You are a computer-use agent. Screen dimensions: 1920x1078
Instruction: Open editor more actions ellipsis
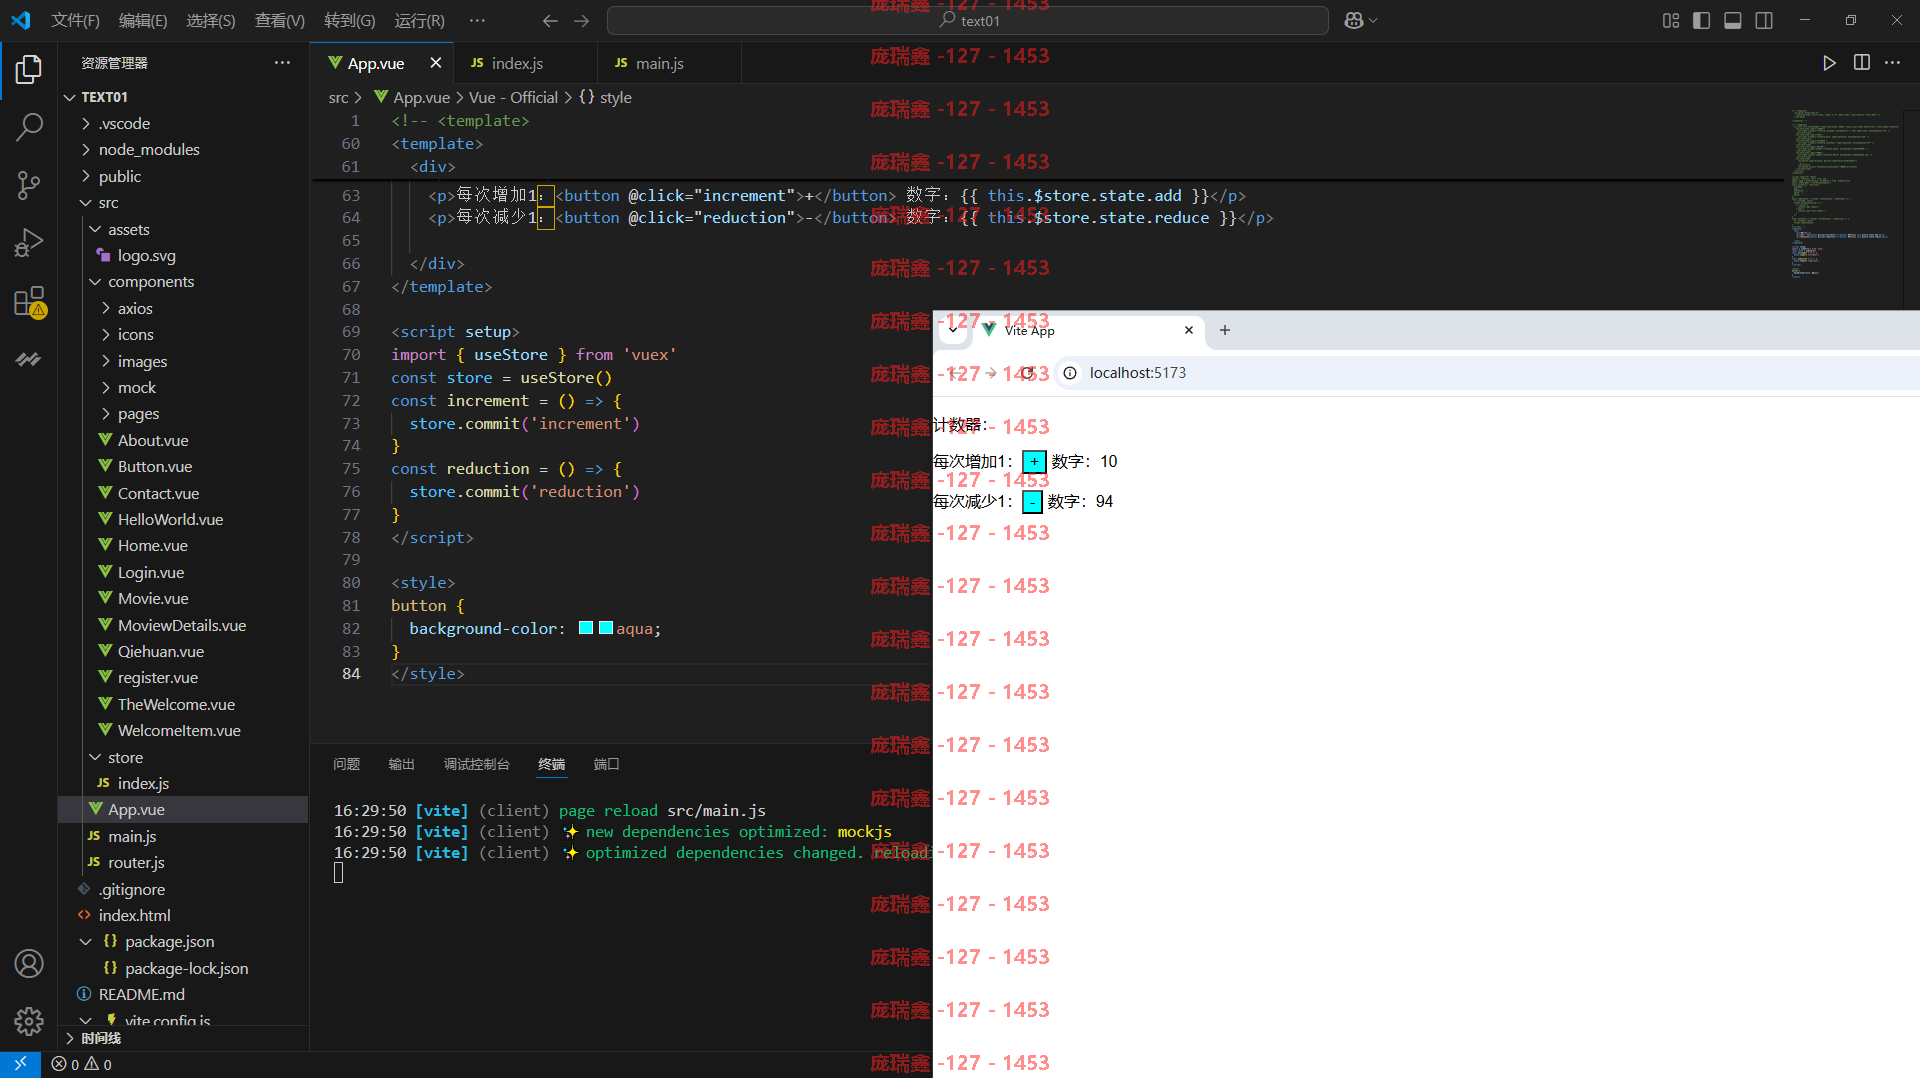1892,63
